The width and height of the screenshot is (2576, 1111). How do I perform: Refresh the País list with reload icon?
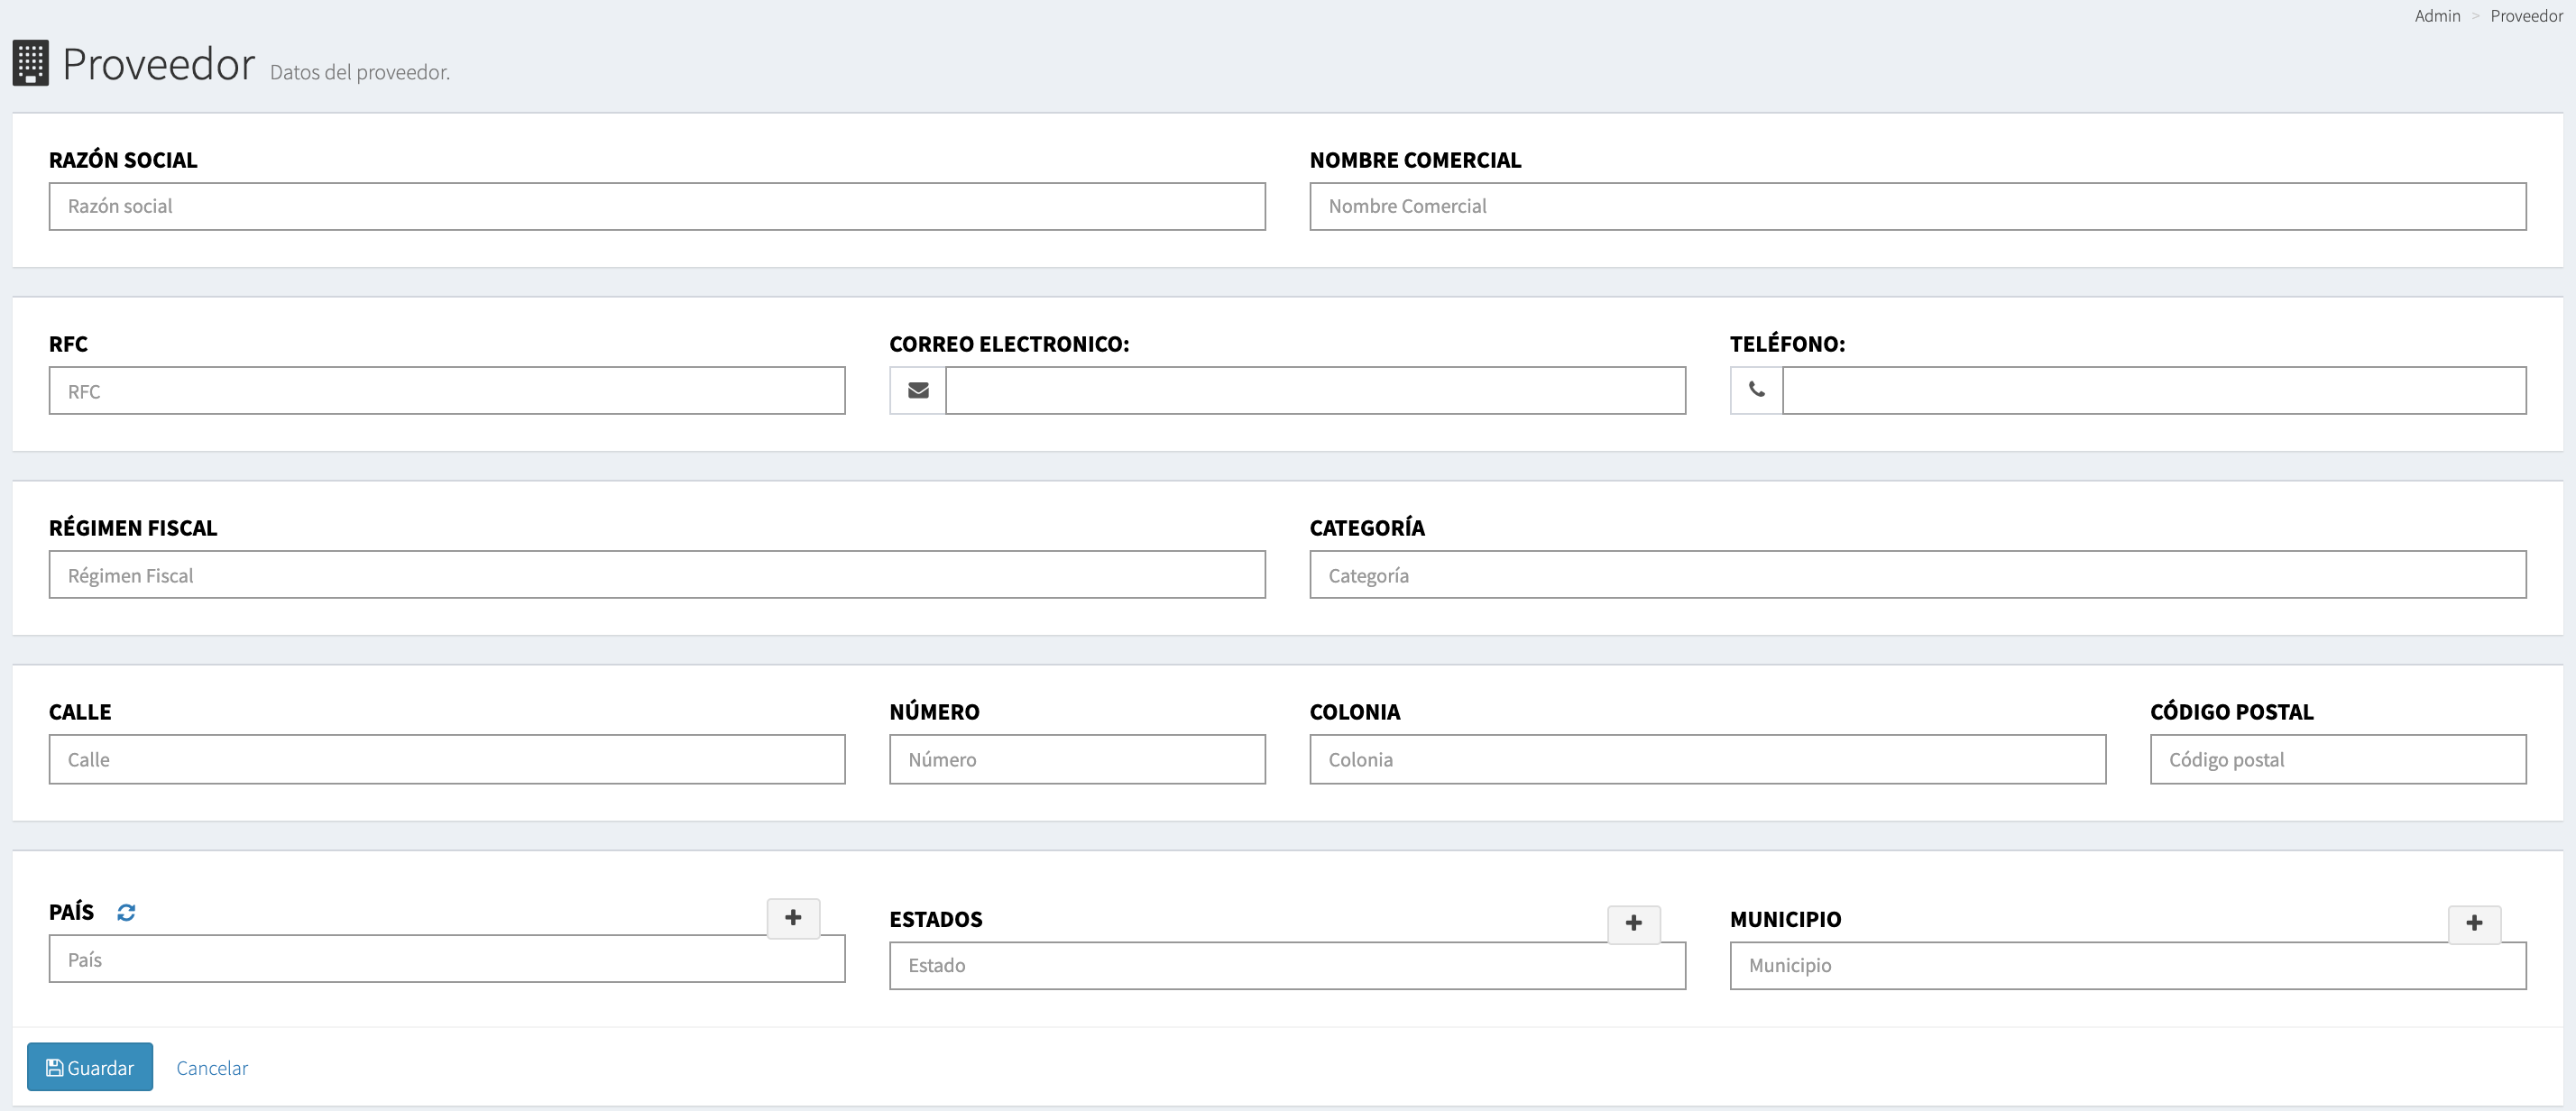point(126,912)
